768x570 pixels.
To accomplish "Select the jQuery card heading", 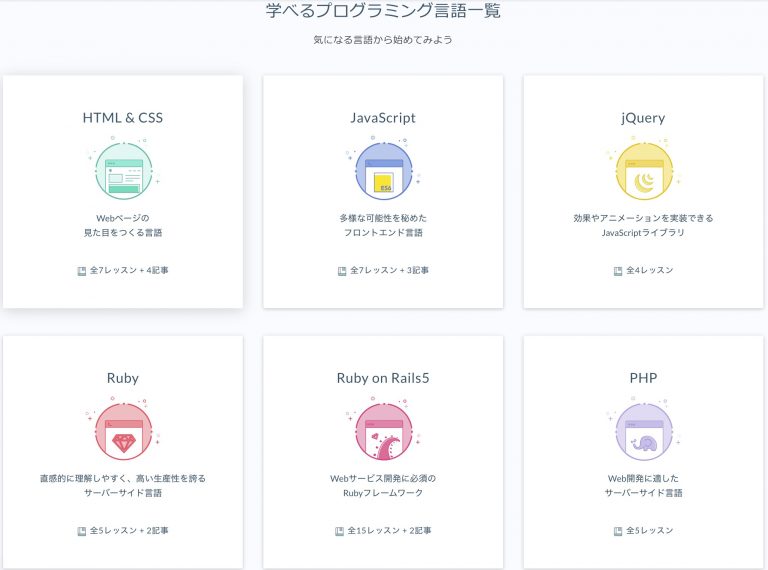I will 643,118.
